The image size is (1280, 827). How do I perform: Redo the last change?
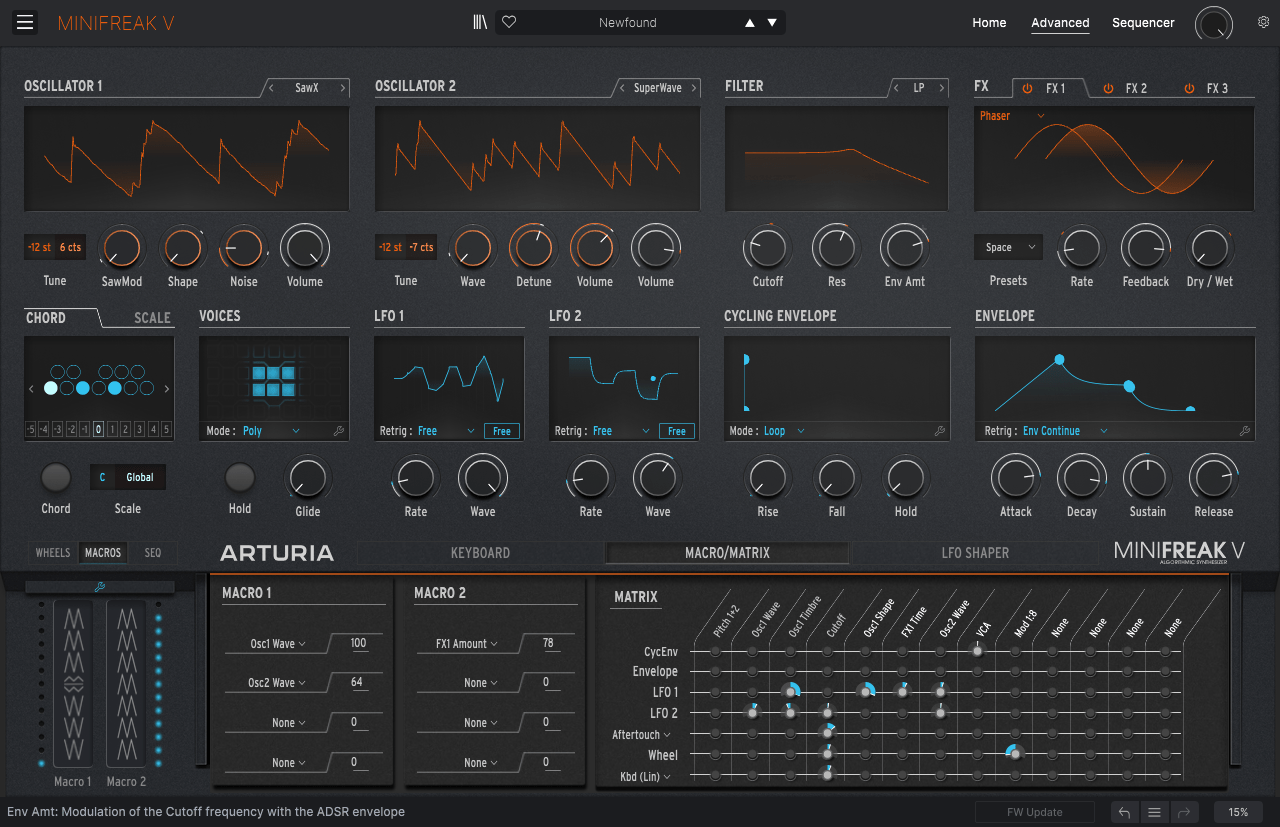(1185, 812)
